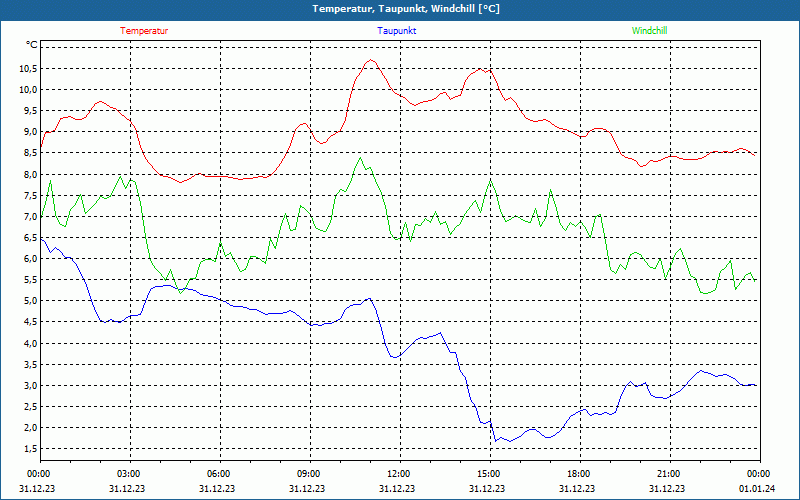
Task: Click the '31.12.23' date under 21:00
Action: tap(667, 489)
